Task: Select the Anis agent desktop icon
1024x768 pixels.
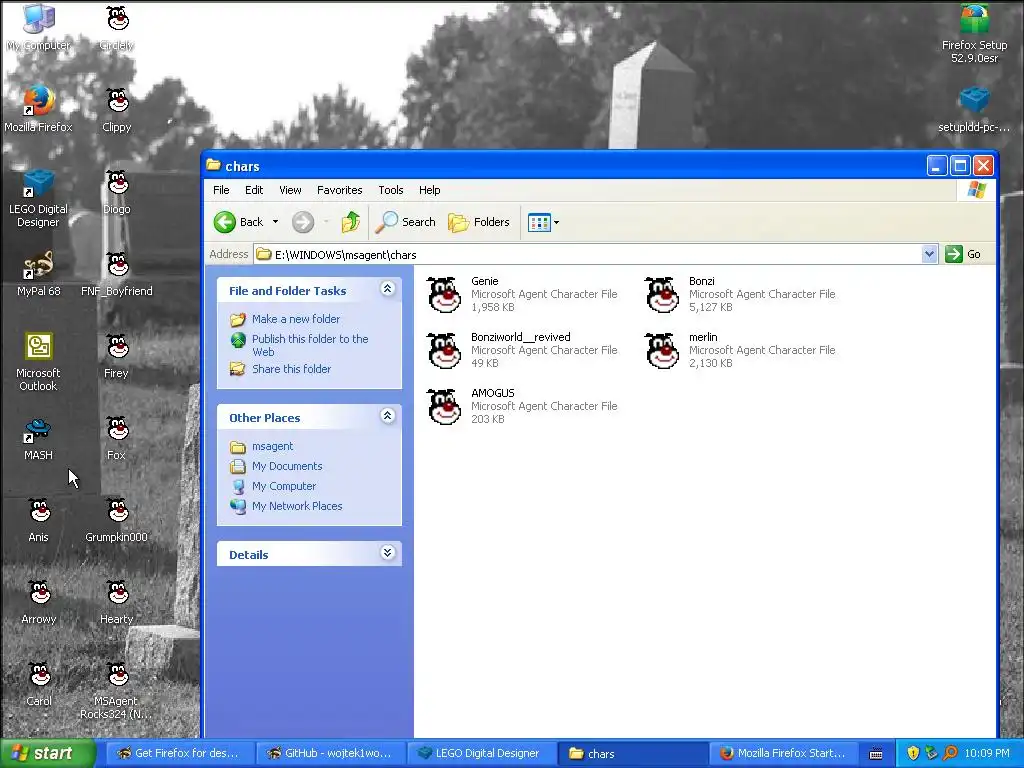Action: click(39, 520)
